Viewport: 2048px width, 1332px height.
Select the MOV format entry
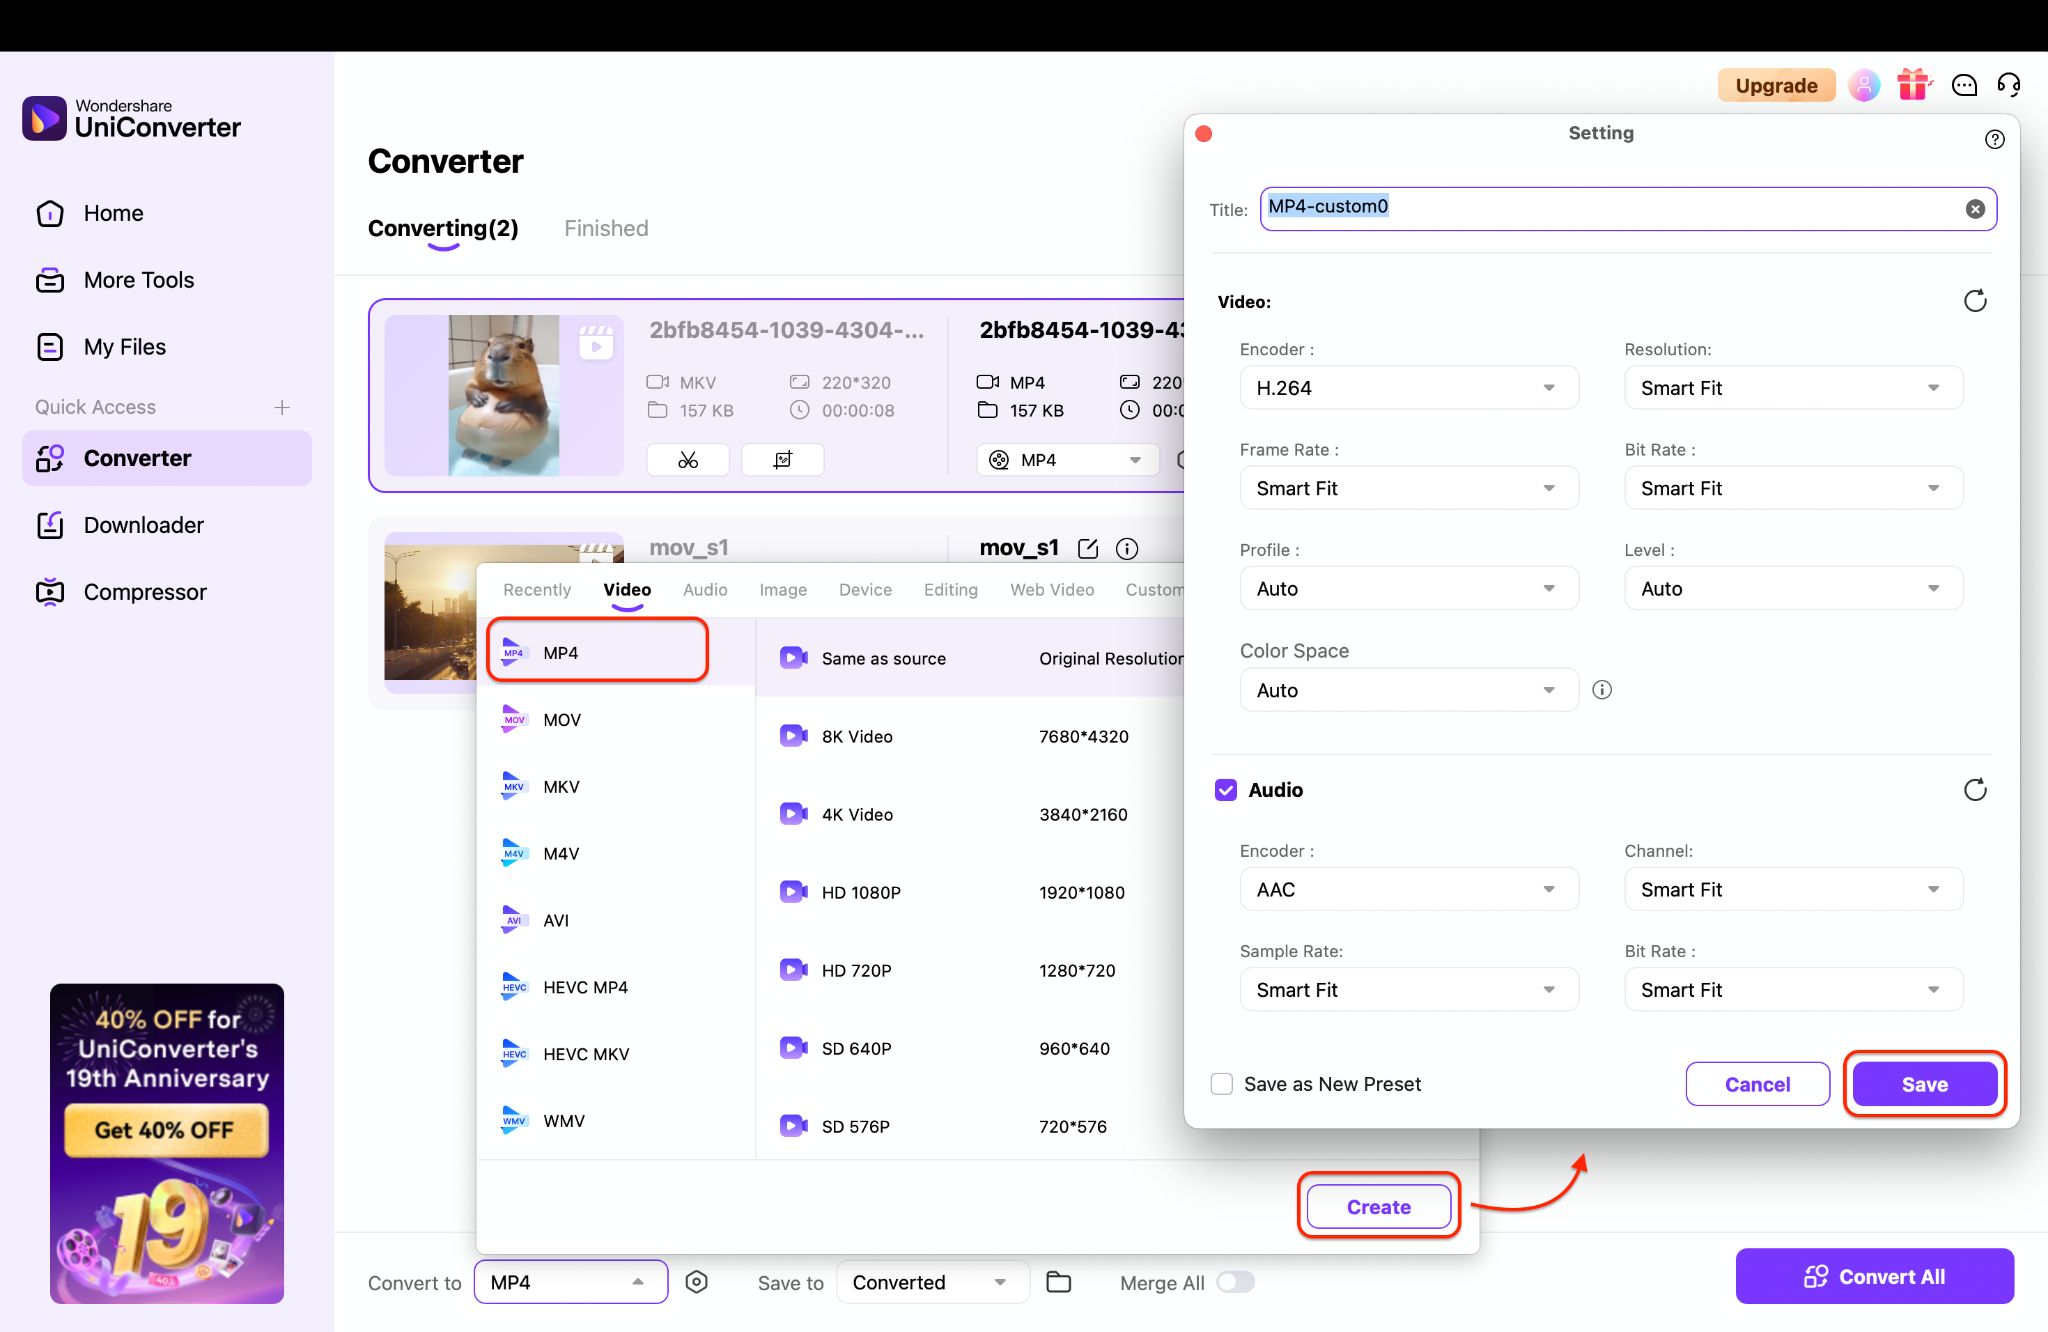(616, 720)
